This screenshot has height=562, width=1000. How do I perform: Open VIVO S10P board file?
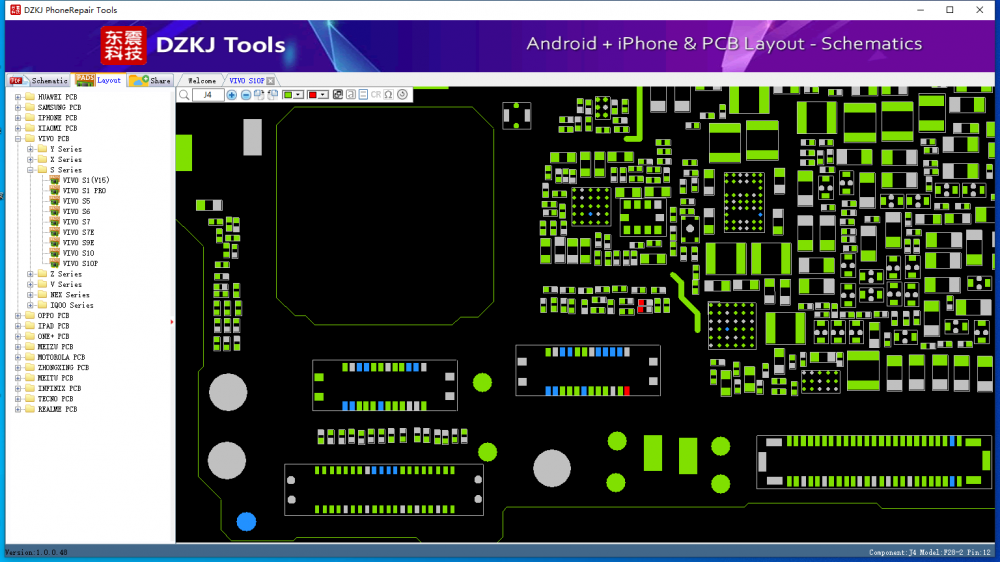80,263
